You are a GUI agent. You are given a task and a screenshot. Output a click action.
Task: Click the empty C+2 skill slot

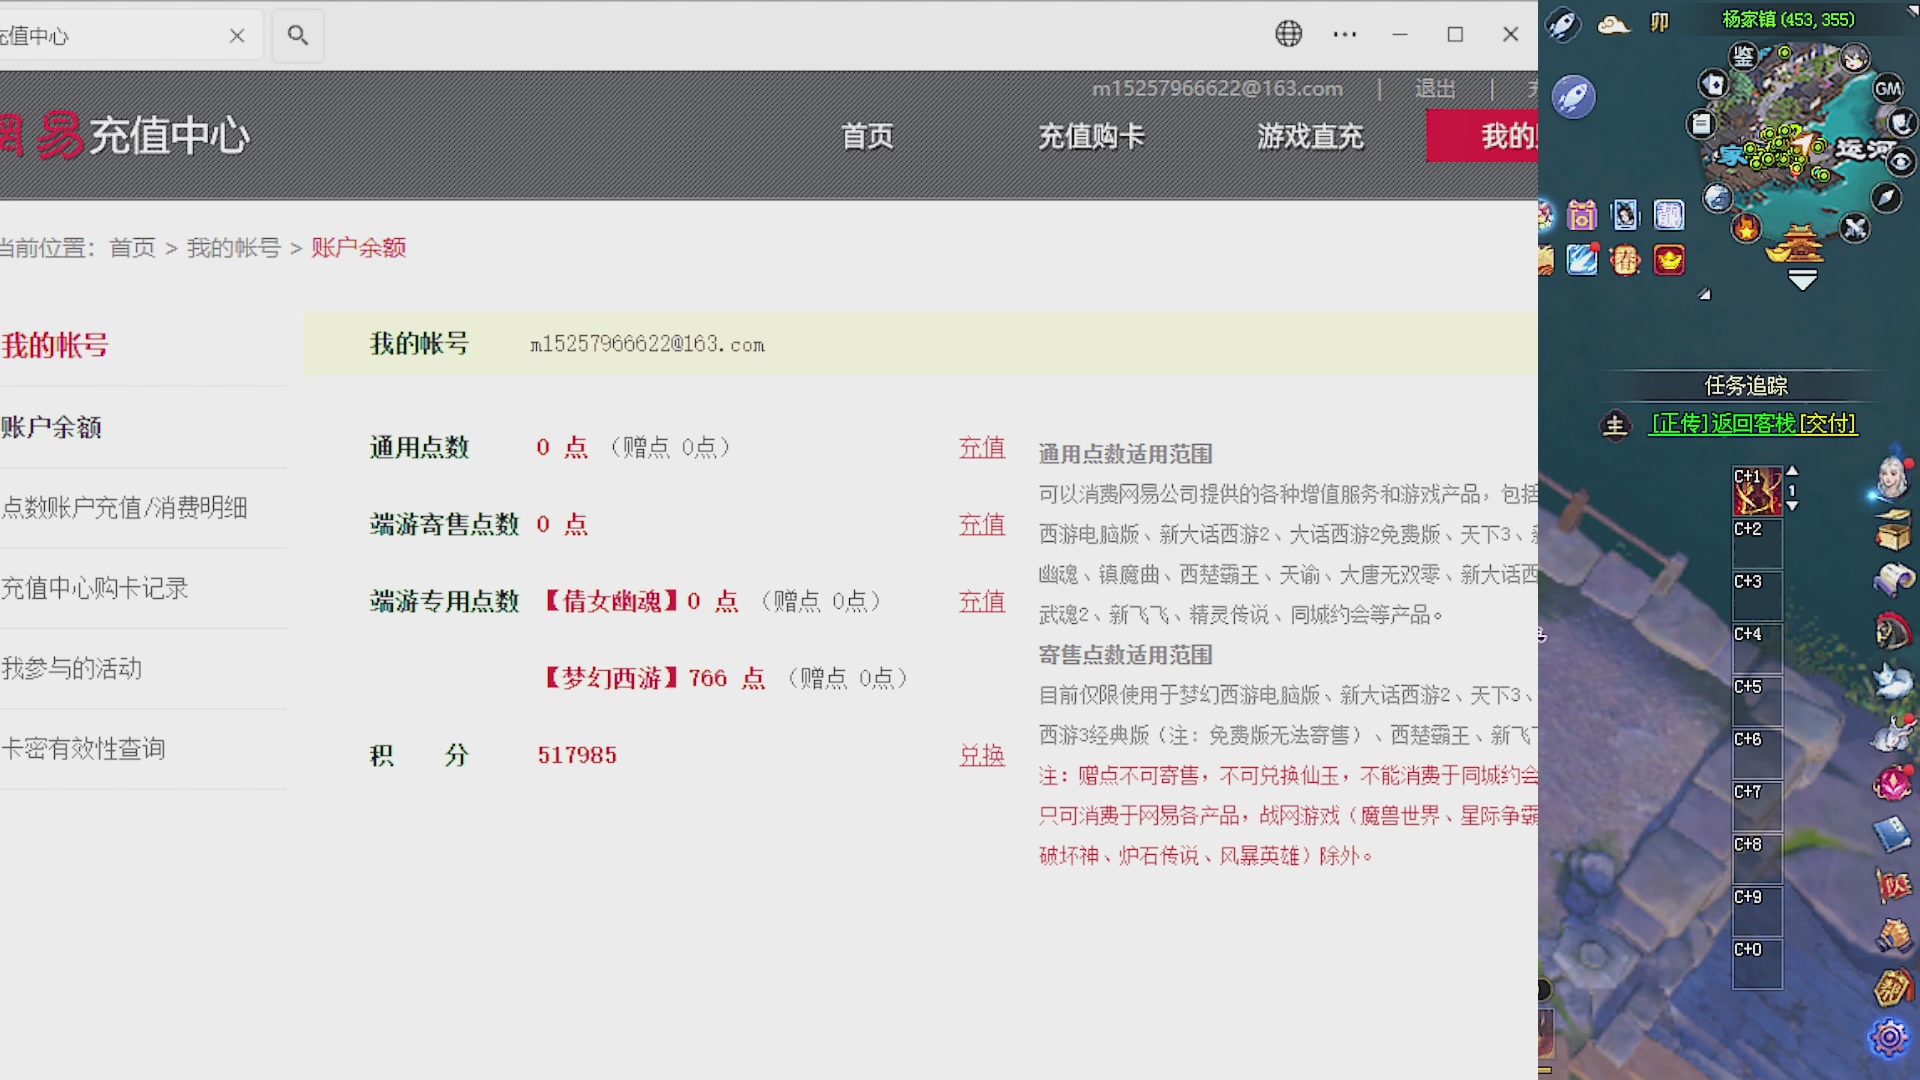coord(1757,544)
